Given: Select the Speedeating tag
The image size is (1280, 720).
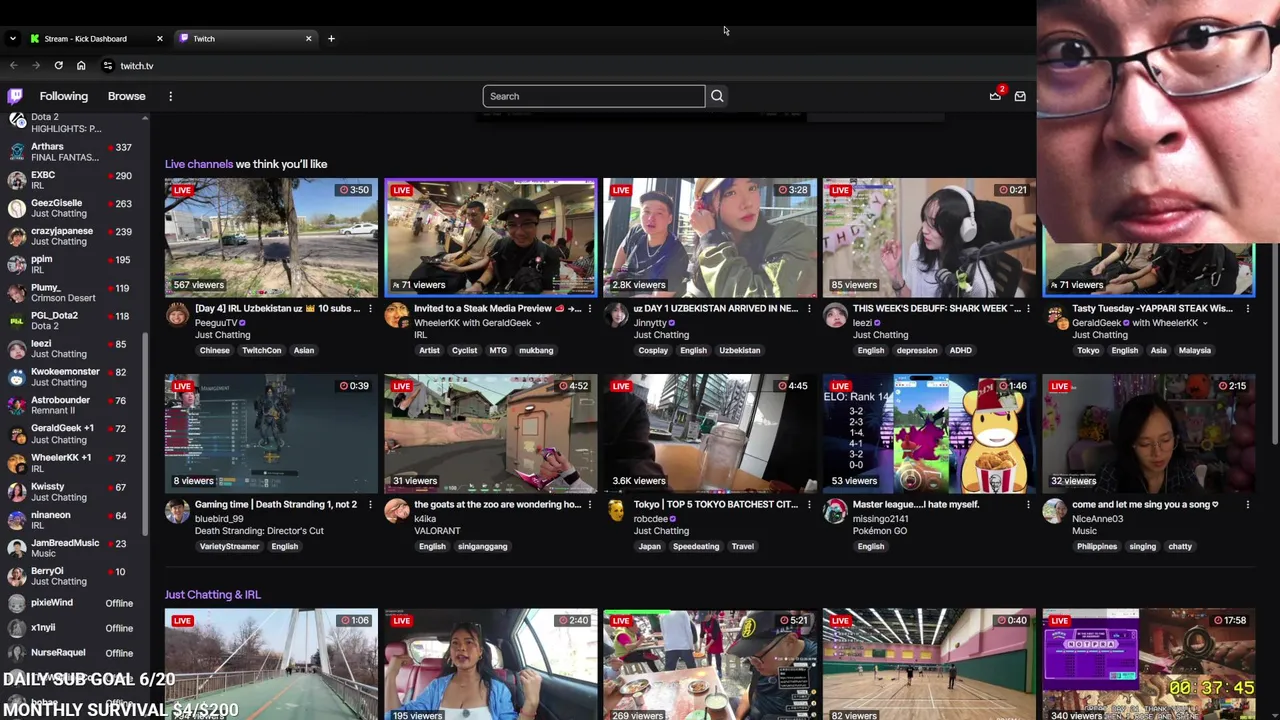Looking at the screenshot, I should coord(696,547).
